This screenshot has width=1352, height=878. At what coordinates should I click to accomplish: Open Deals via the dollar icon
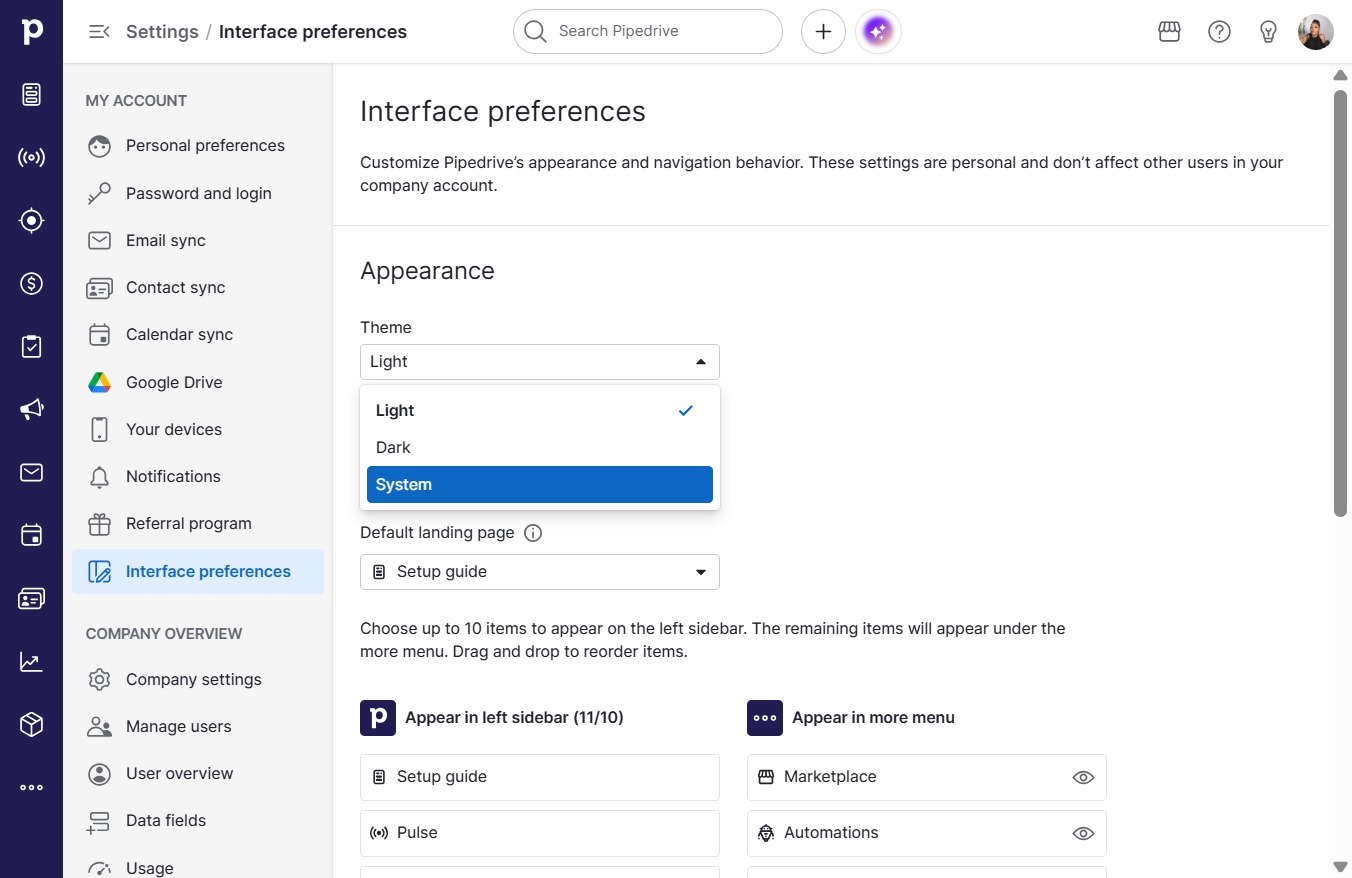point(32,284)
